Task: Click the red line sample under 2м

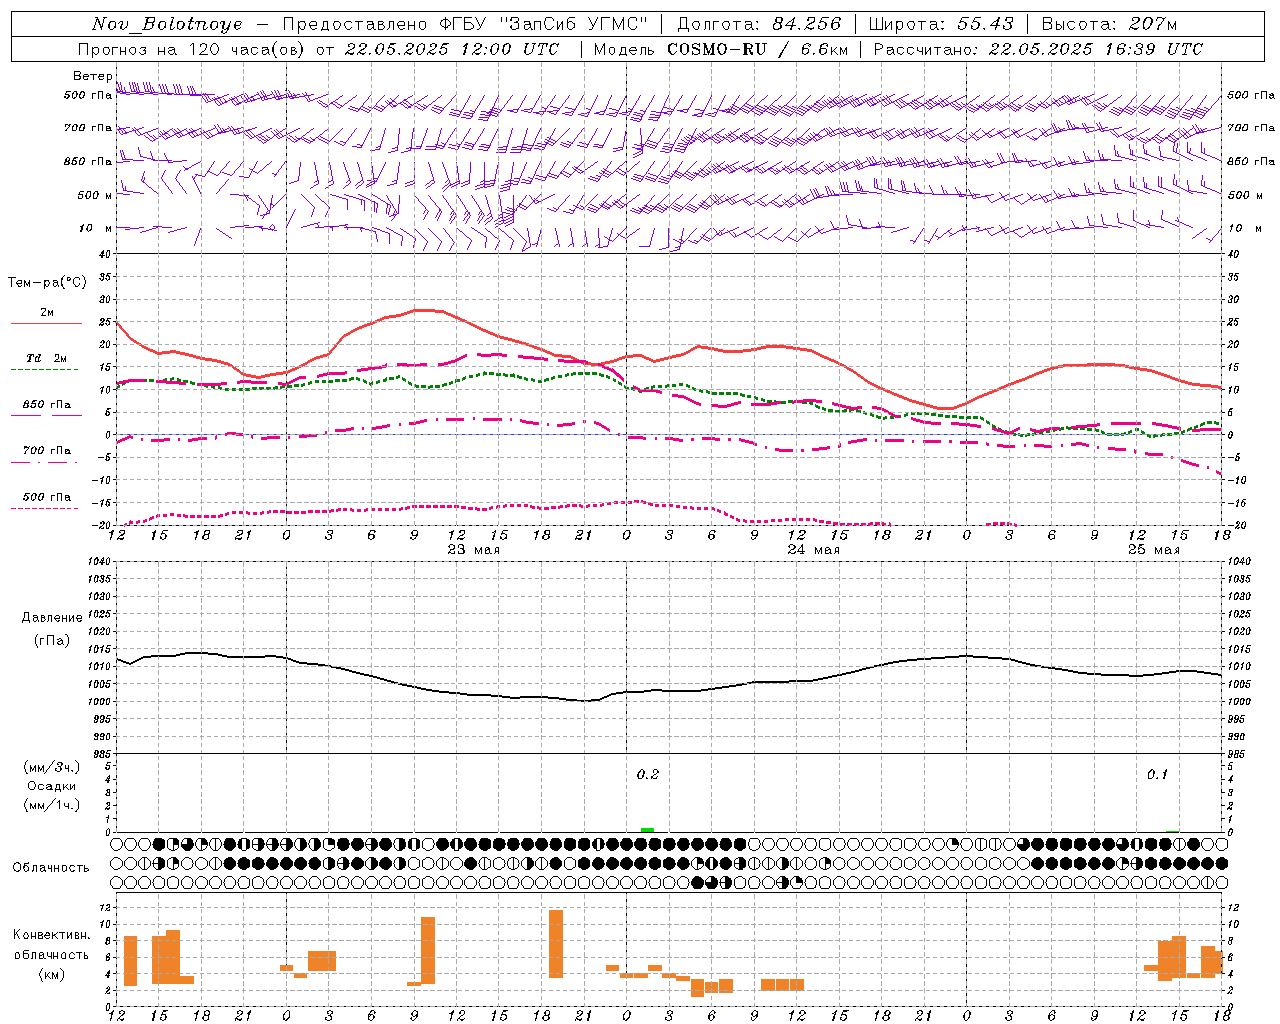Action: pyautogui.click(x=46, y=323)
